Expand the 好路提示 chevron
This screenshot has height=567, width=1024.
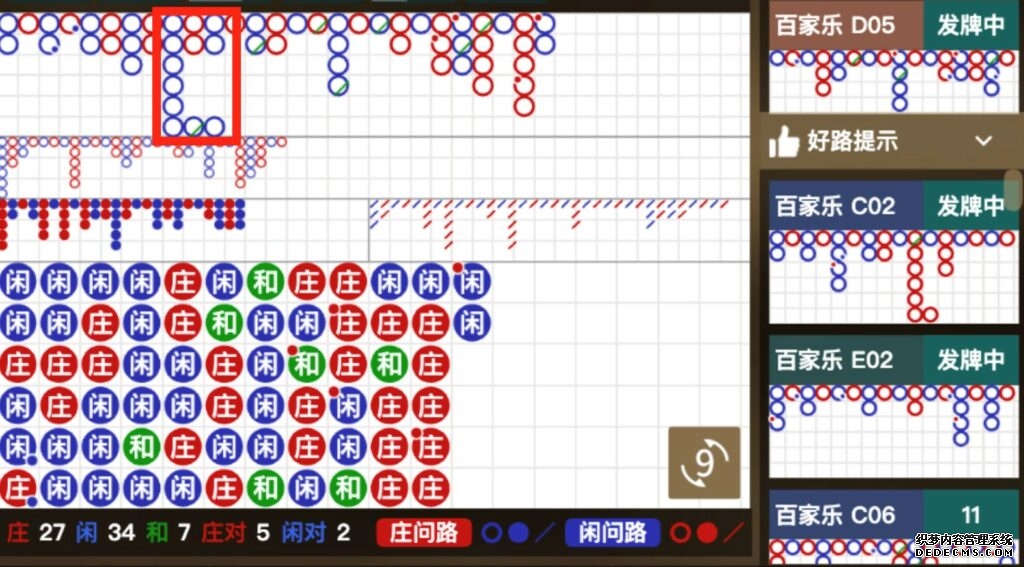(x=984, y=141)
